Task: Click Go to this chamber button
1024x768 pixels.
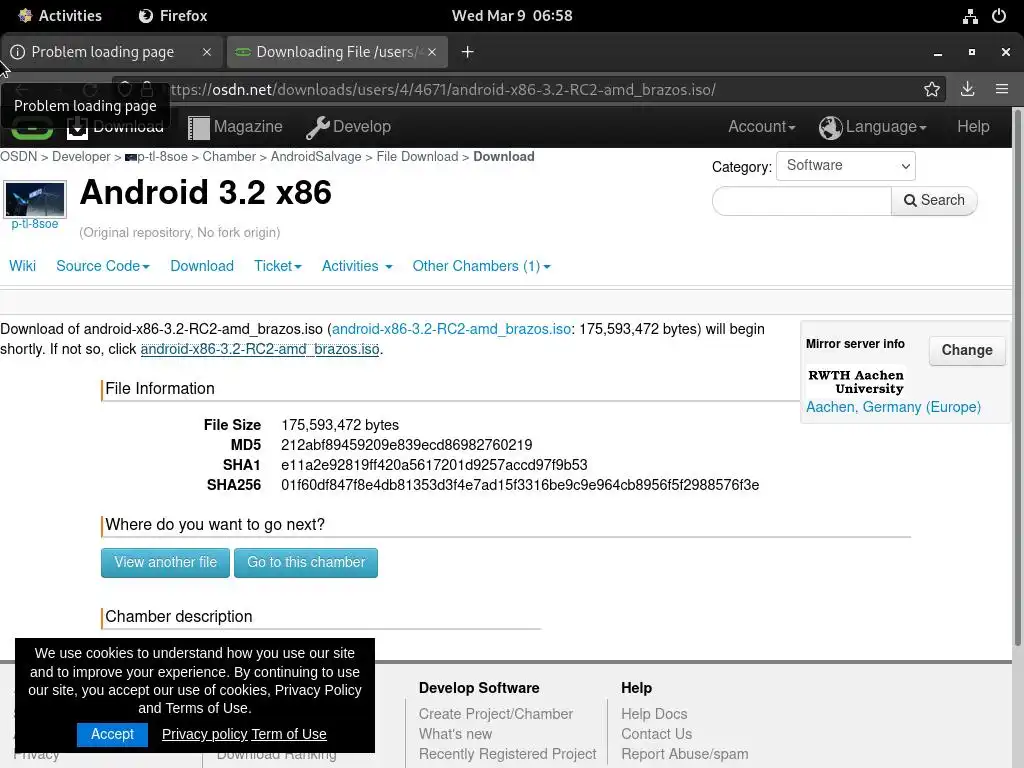Action: (306, 562)
